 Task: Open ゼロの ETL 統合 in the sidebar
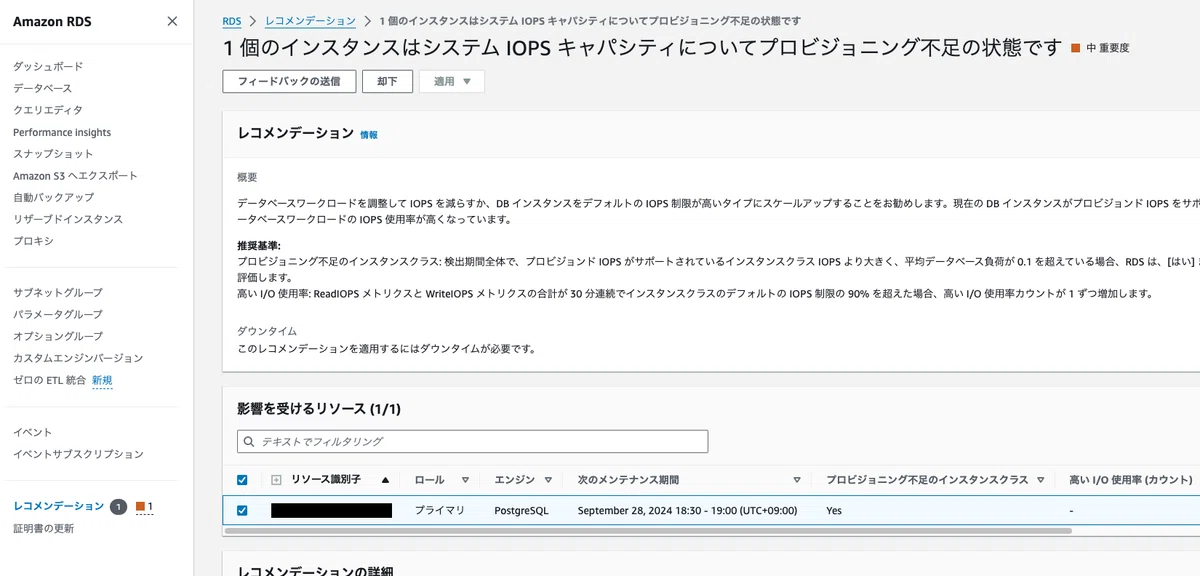pos(50,380)
